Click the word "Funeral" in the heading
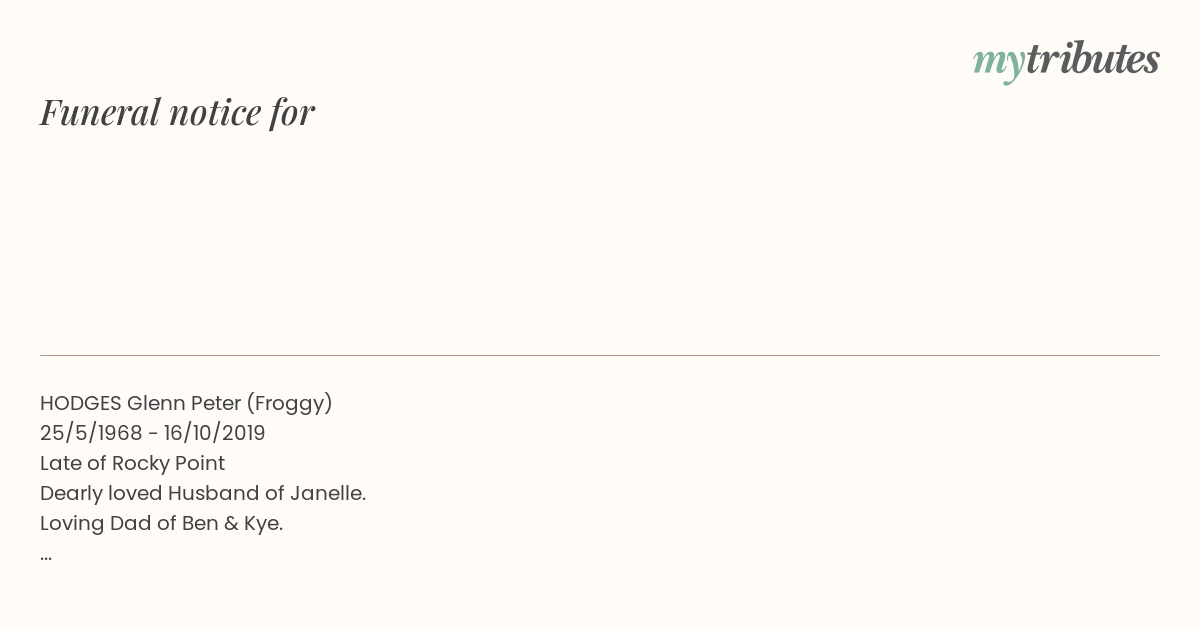1200x630 pixels. tap(100, 112)
